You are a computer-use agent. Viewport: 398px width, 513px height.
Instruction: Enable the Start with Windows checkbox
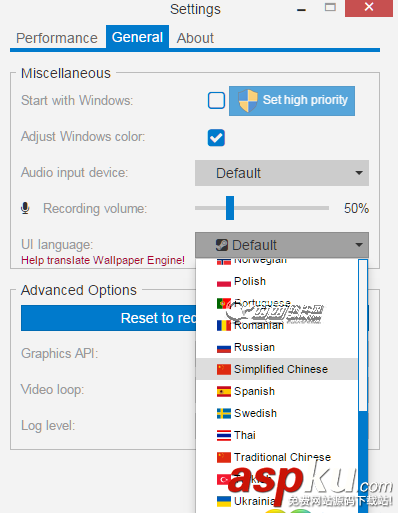[x=216, y=101]
